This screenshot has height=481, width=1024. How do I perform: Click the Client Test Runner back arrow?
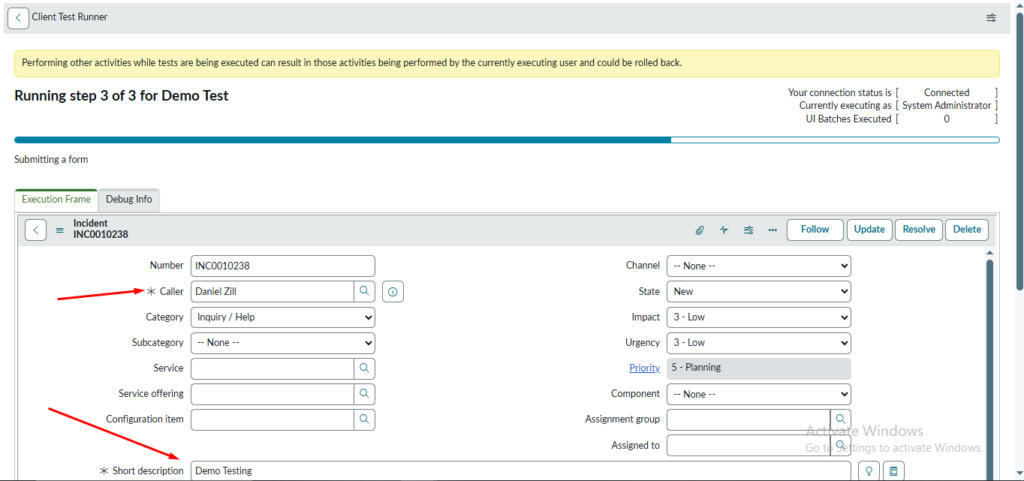(18, 18)
